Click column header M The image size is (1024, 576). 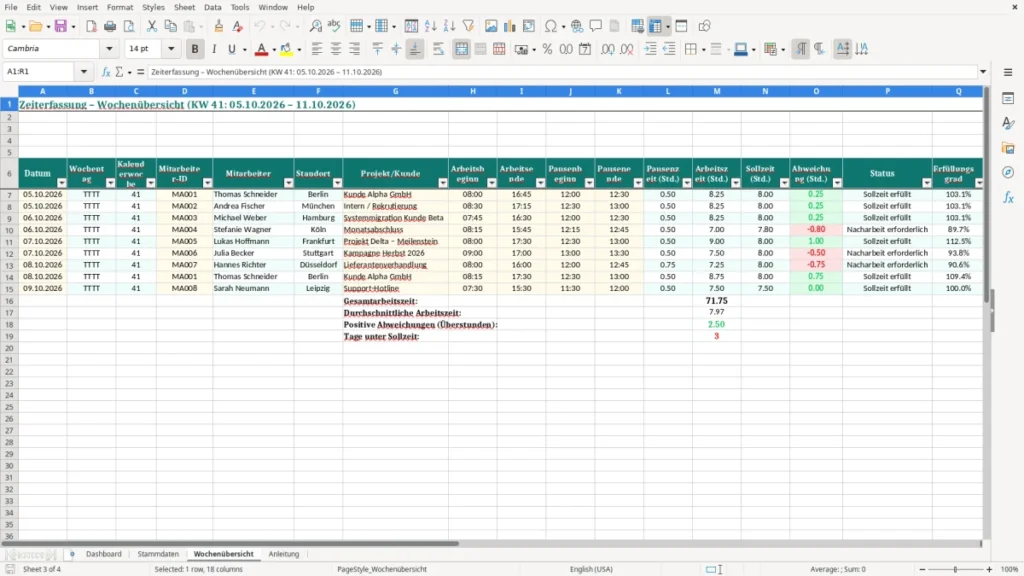pyautogui.click(x=716, y=91)
